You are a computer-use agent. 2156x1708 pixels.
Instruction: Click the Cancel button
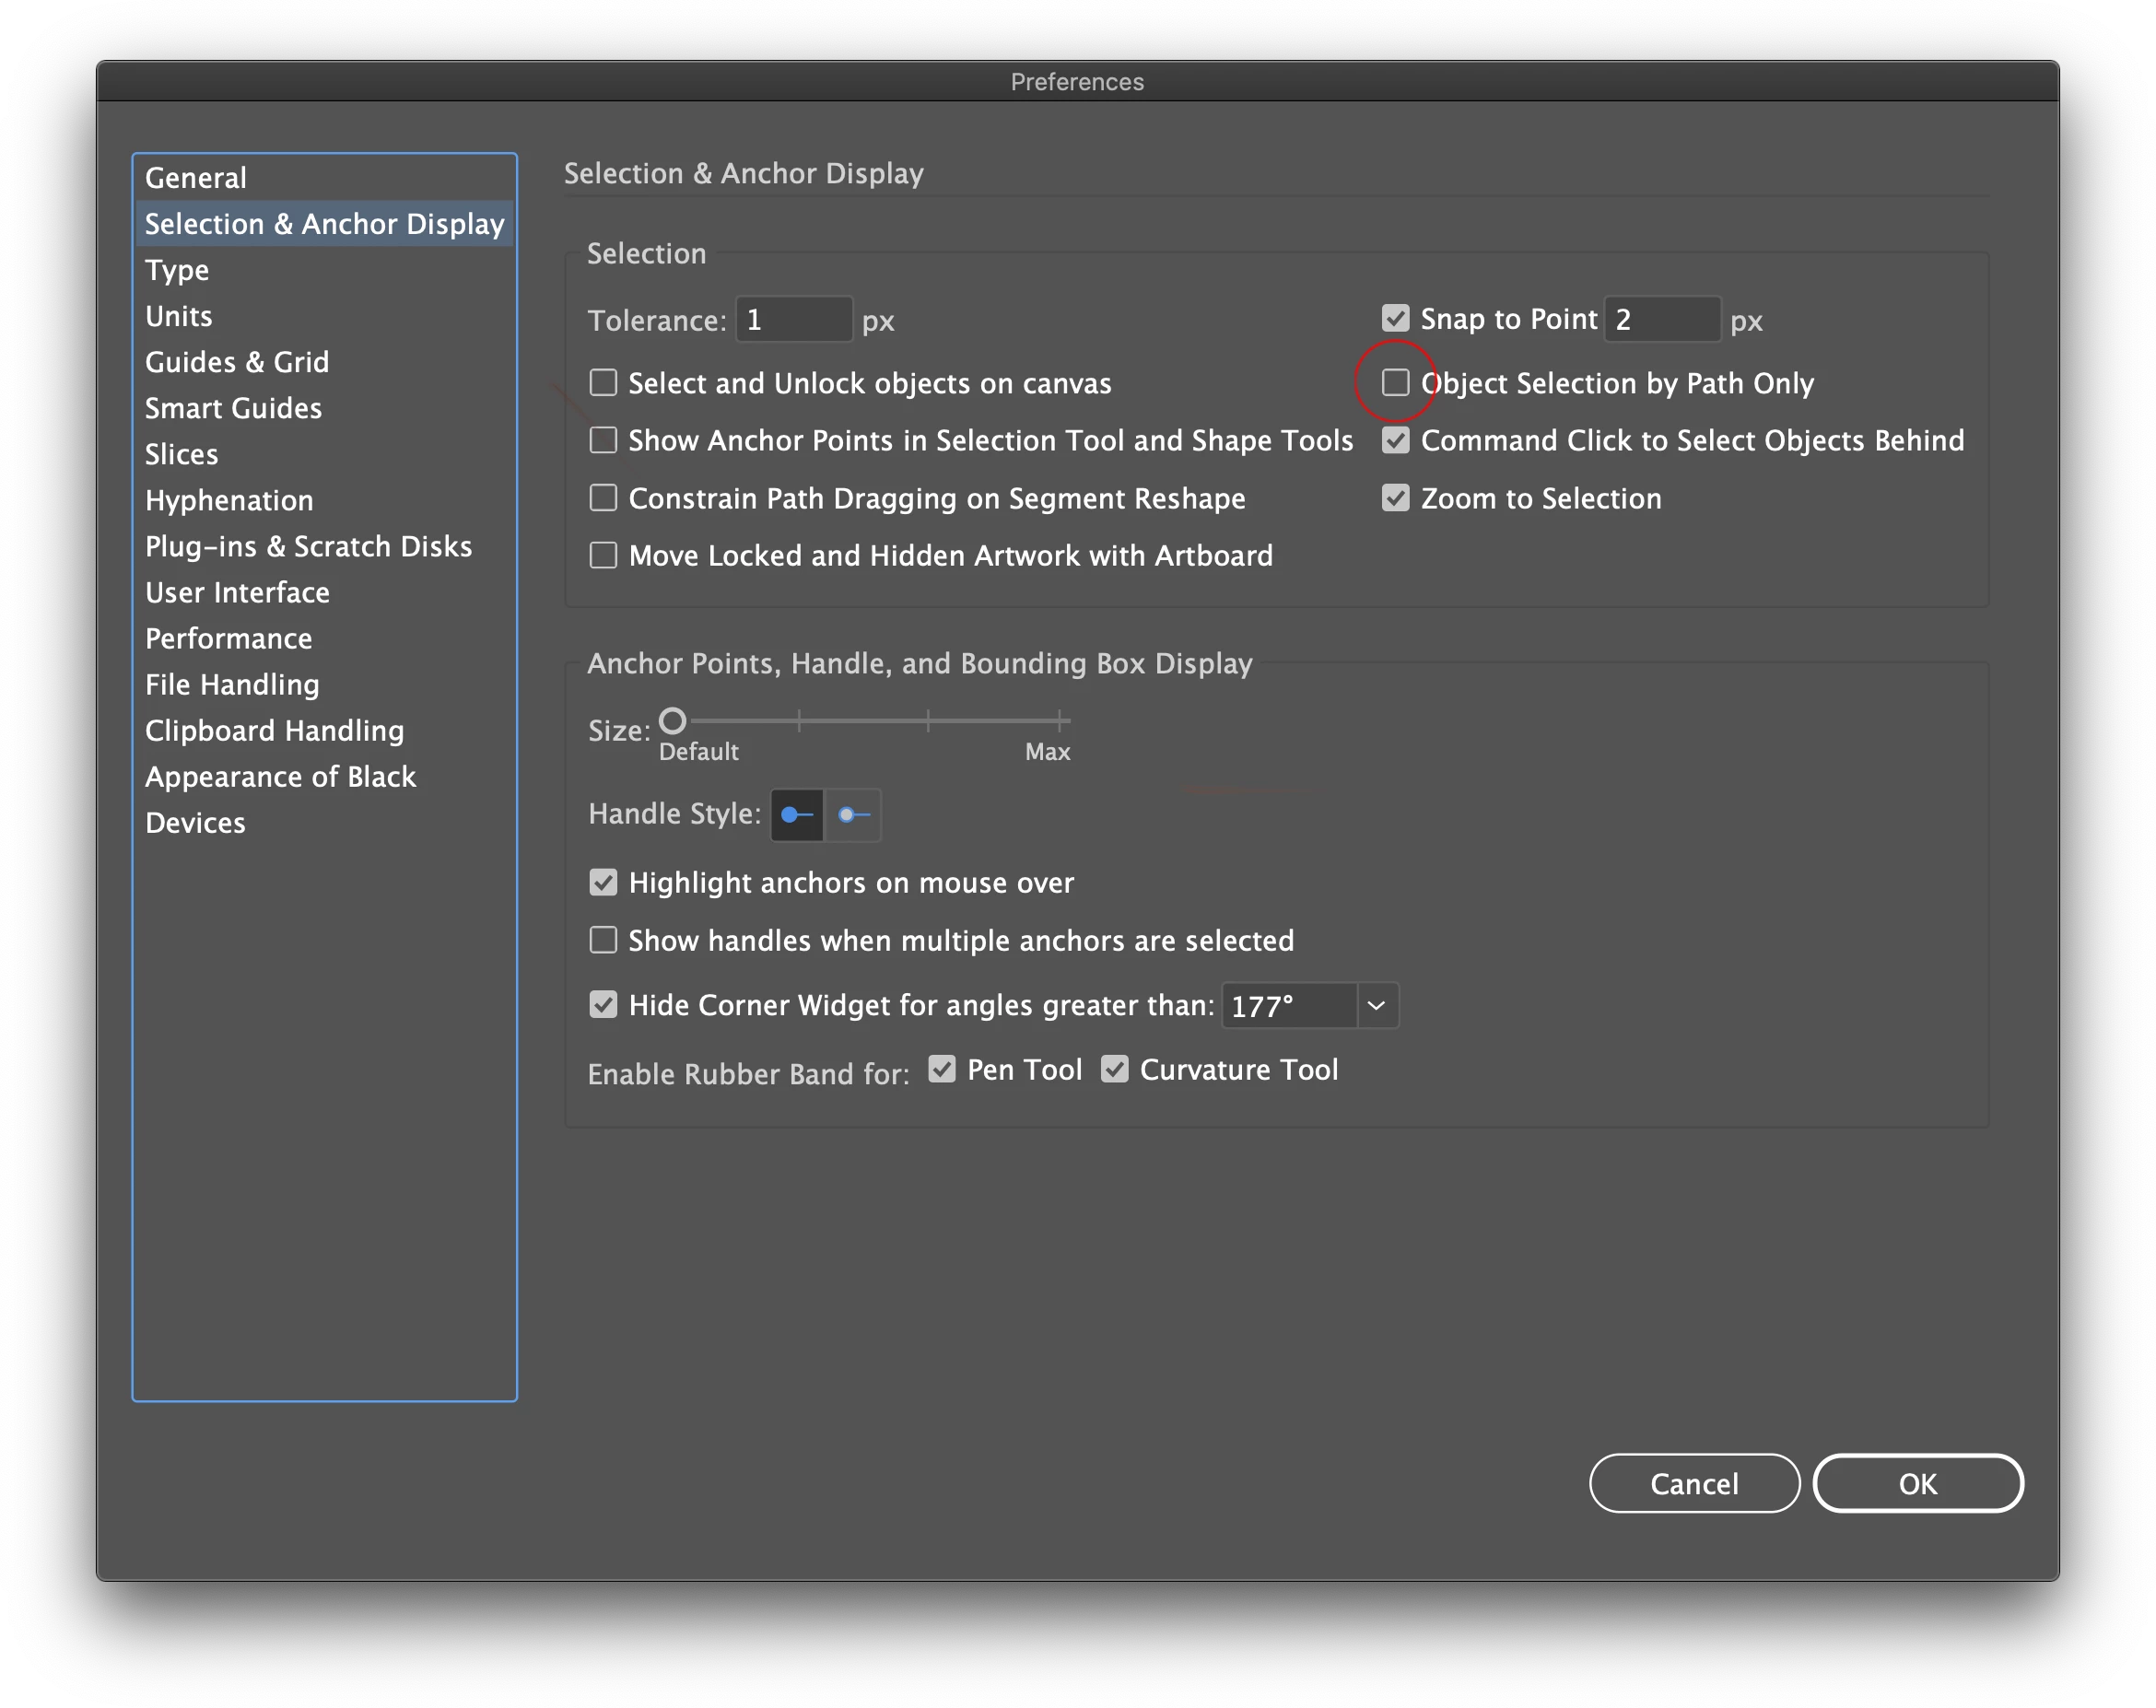click(x=1693, y=1484)
